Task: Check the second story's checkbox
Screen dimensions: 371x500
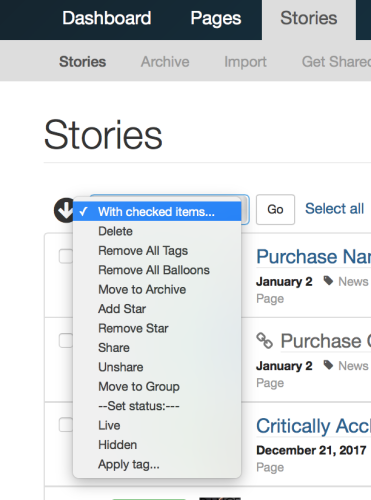Action: (66, 341)
